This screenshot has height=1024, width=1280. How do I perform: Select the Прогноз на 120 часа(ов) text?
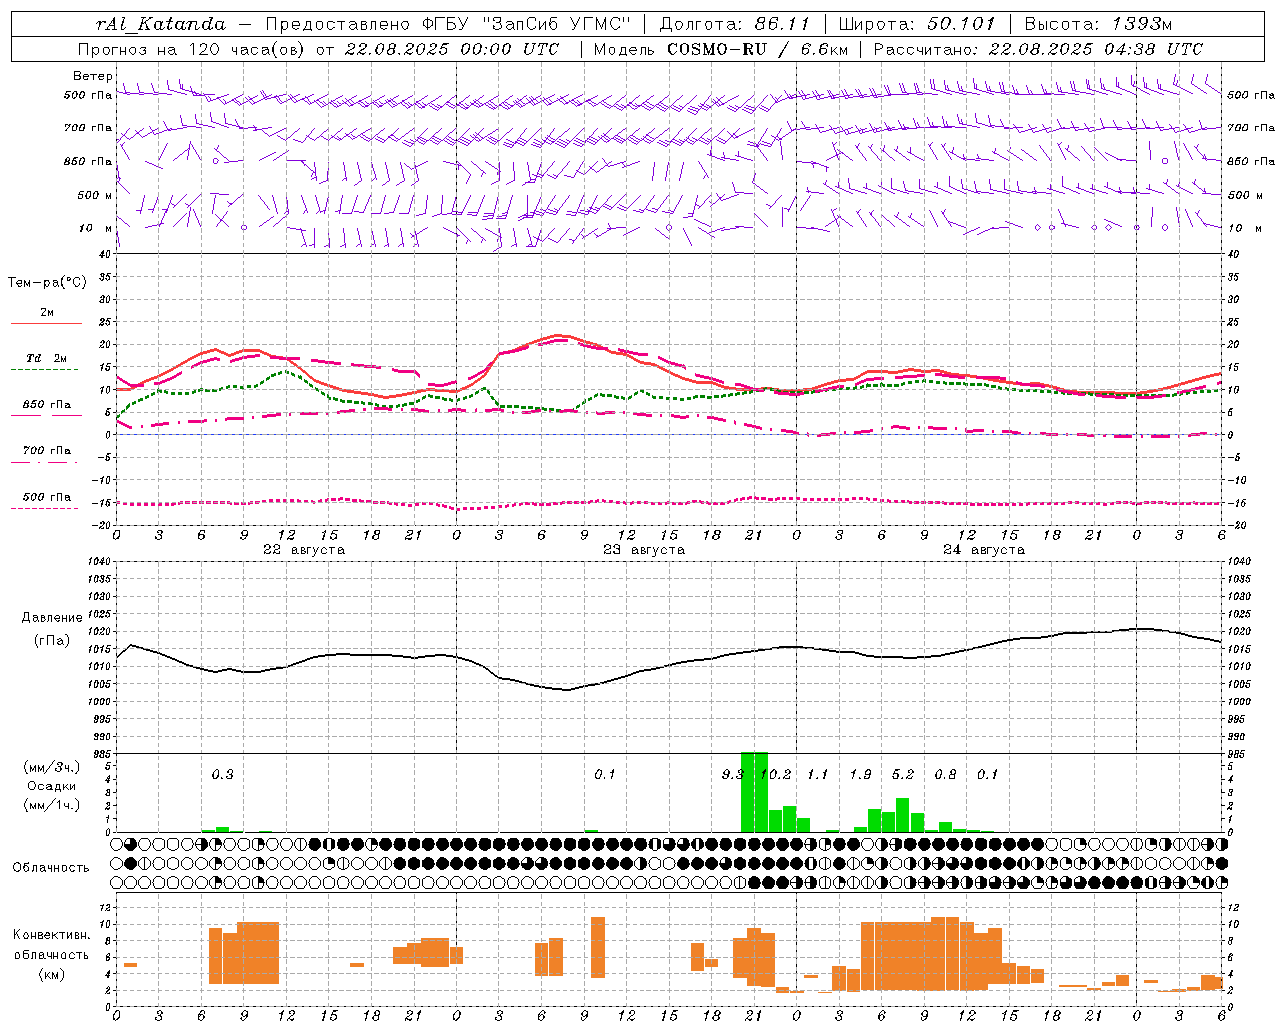click(x=193, y=49)
